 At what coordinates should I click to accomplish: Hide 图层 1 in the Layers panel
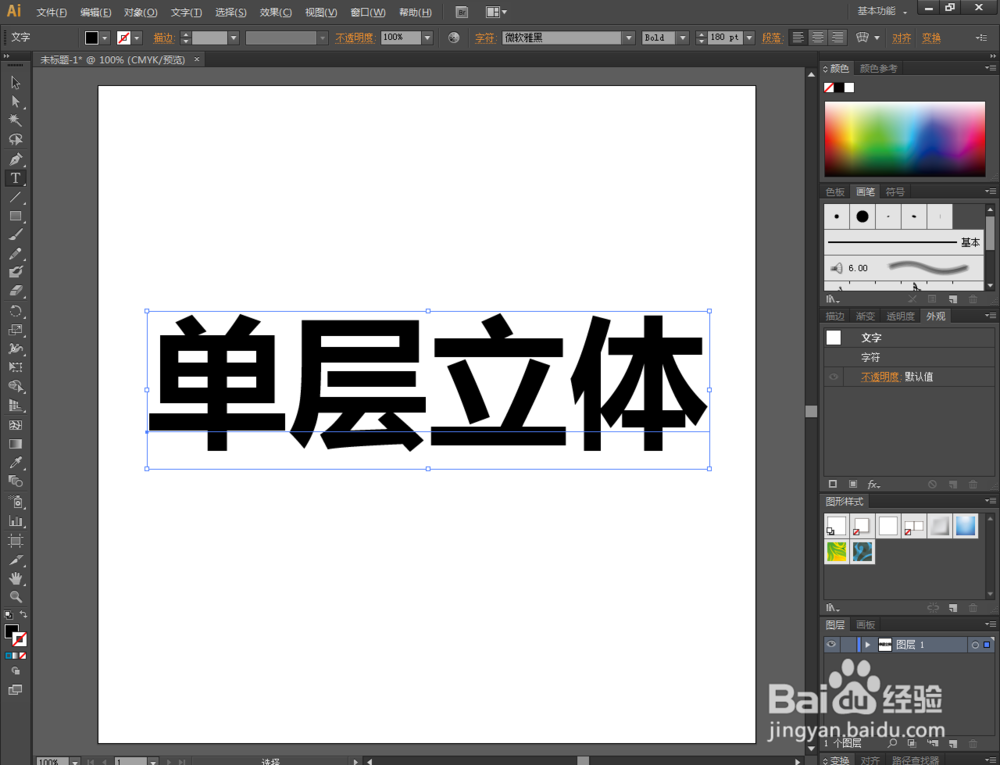pyautogui.click(x=831, y=644)
